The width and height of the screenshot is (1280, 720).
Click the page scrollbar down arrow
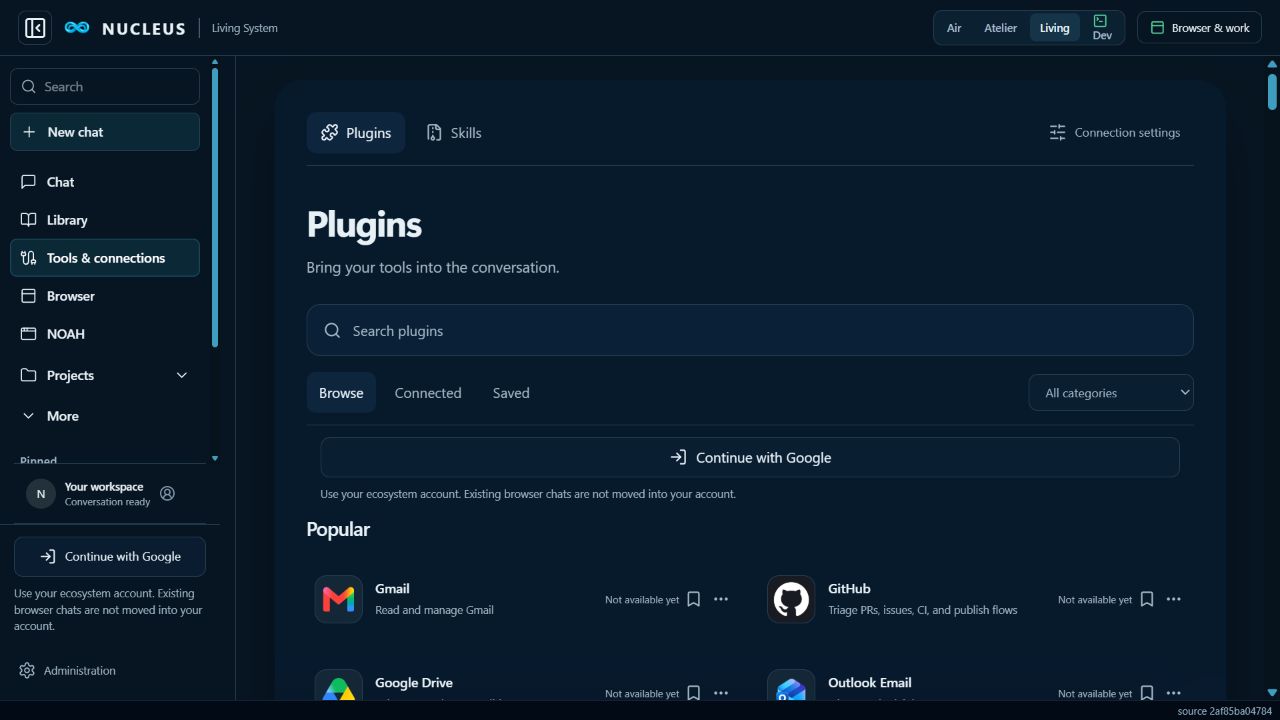pos(1272,692)
